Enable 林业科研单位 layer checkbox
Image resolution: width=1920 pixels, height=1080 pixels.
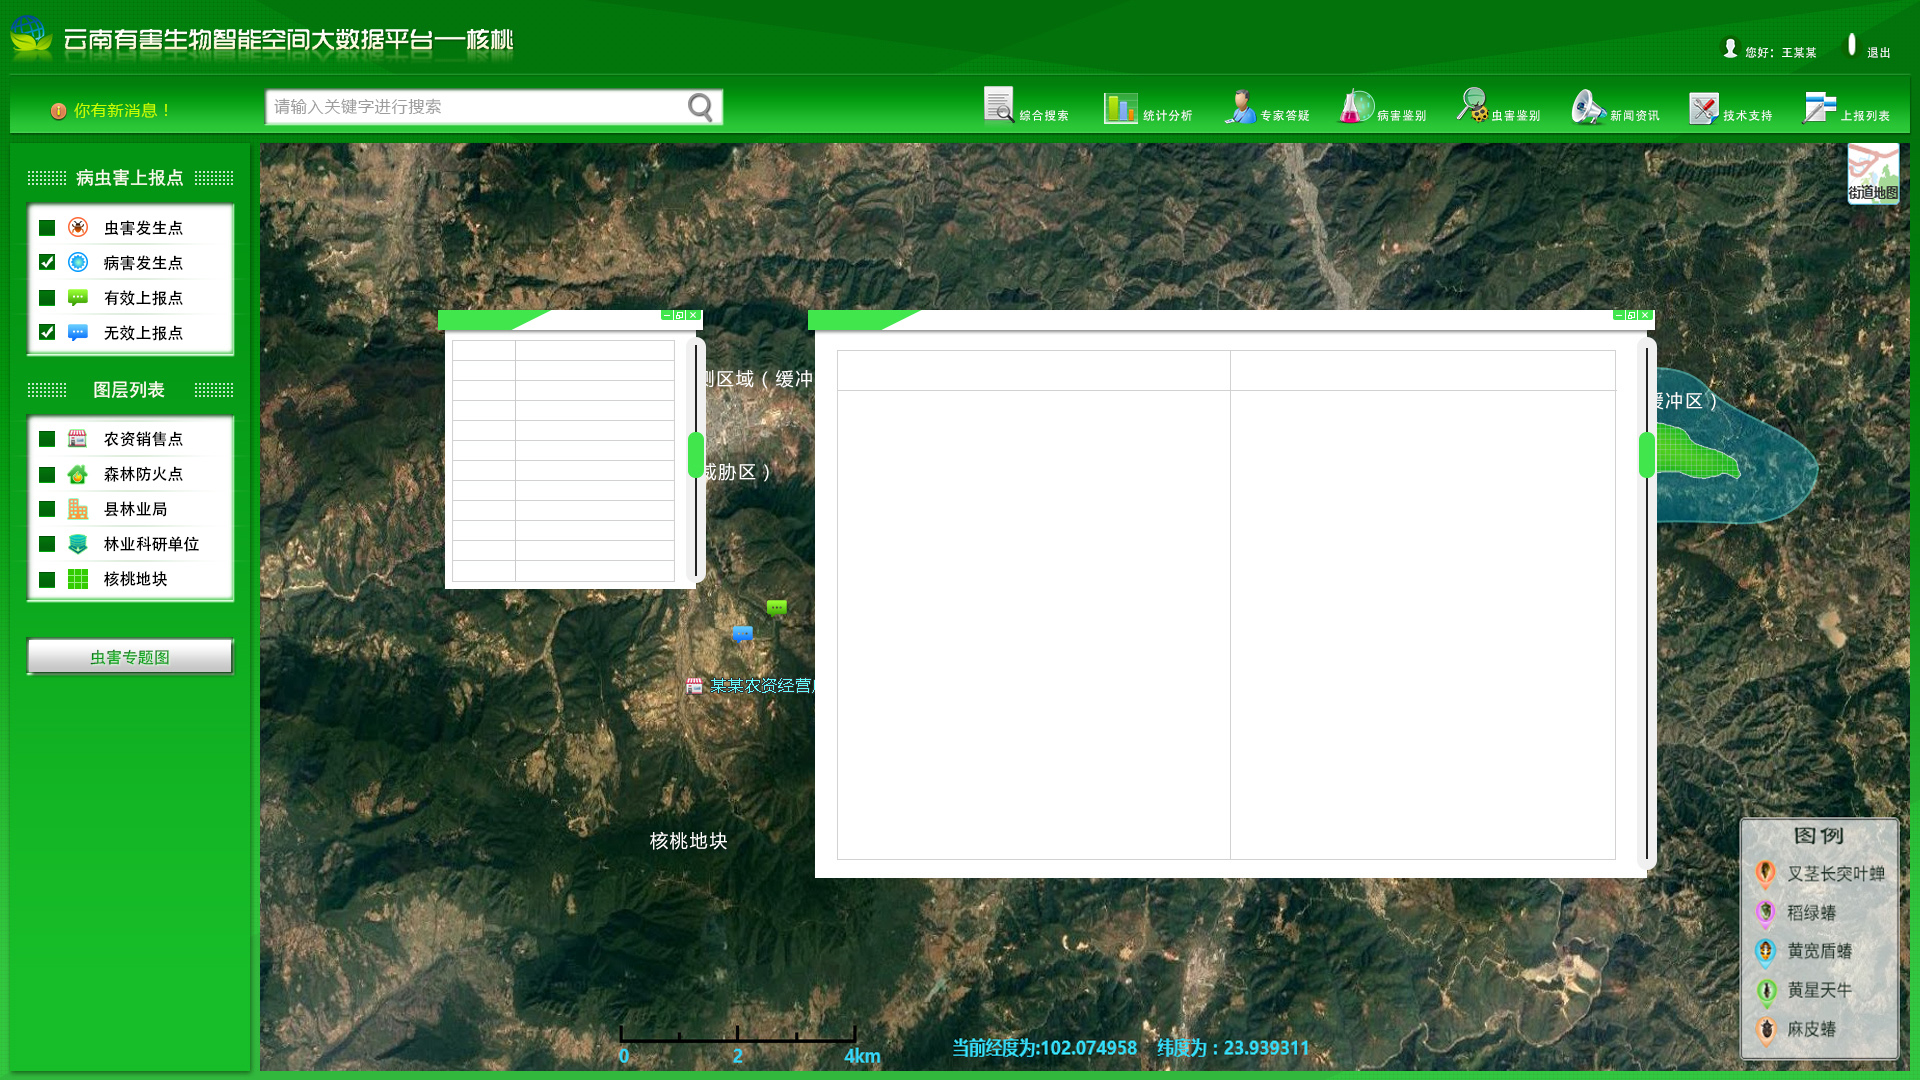(47, 544)
